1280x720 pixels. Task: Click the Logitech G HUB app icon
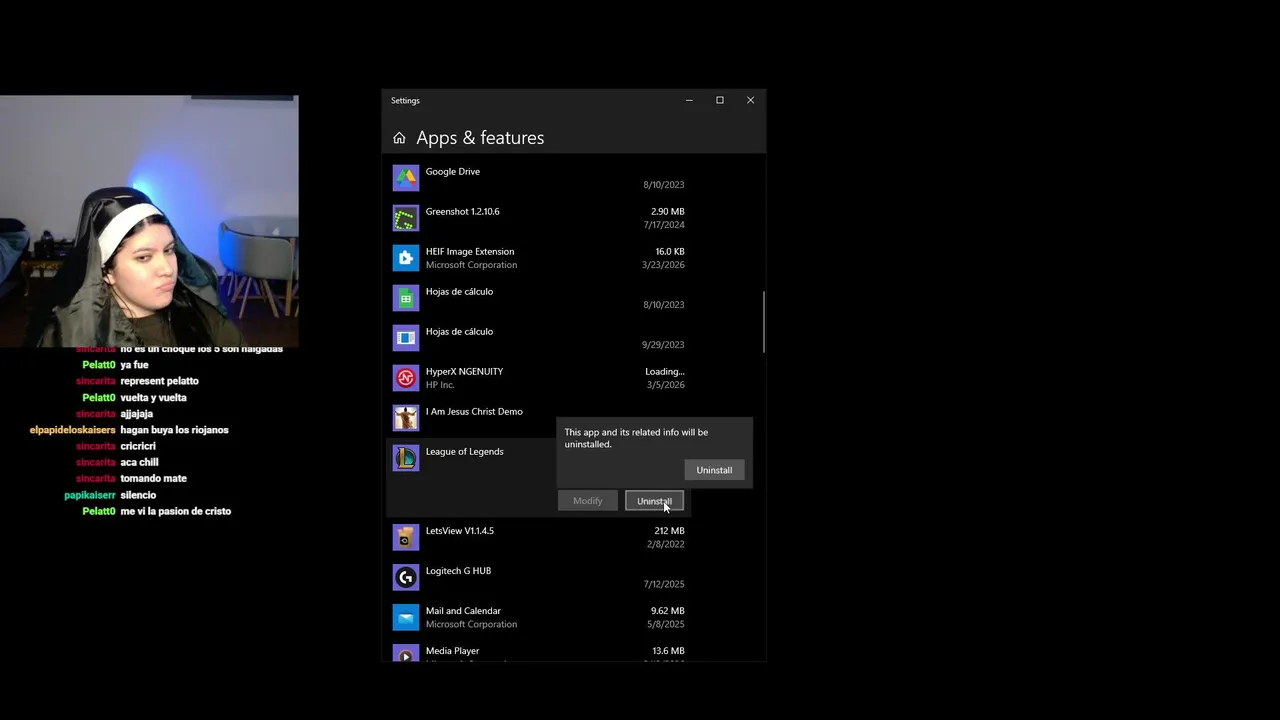coord(405,577)
